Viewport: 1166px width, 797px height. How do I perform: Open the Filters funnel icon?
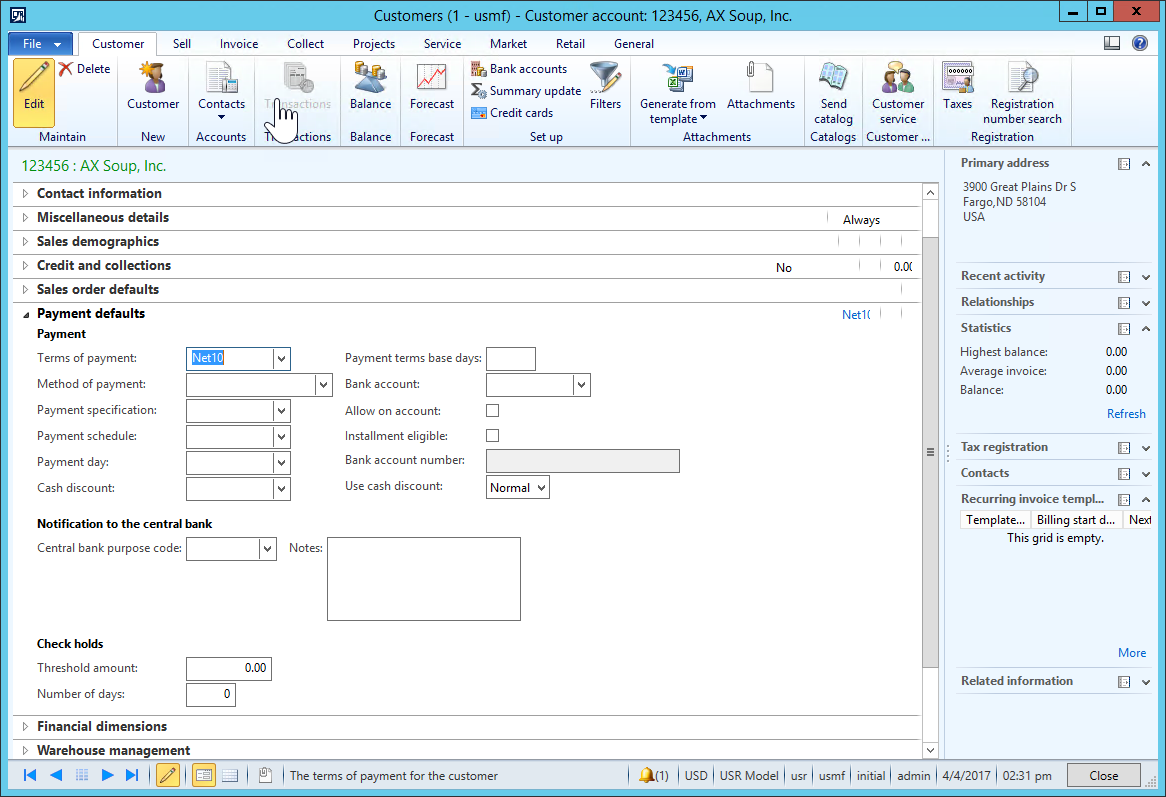605,87
